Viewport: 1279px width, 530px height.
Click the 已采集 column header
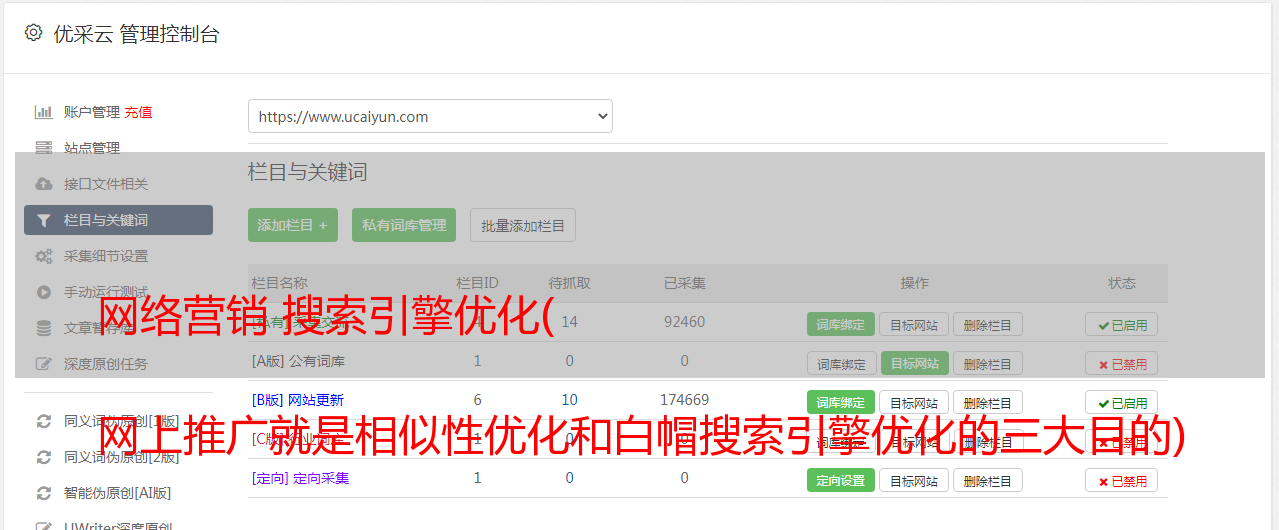[685, 283]
